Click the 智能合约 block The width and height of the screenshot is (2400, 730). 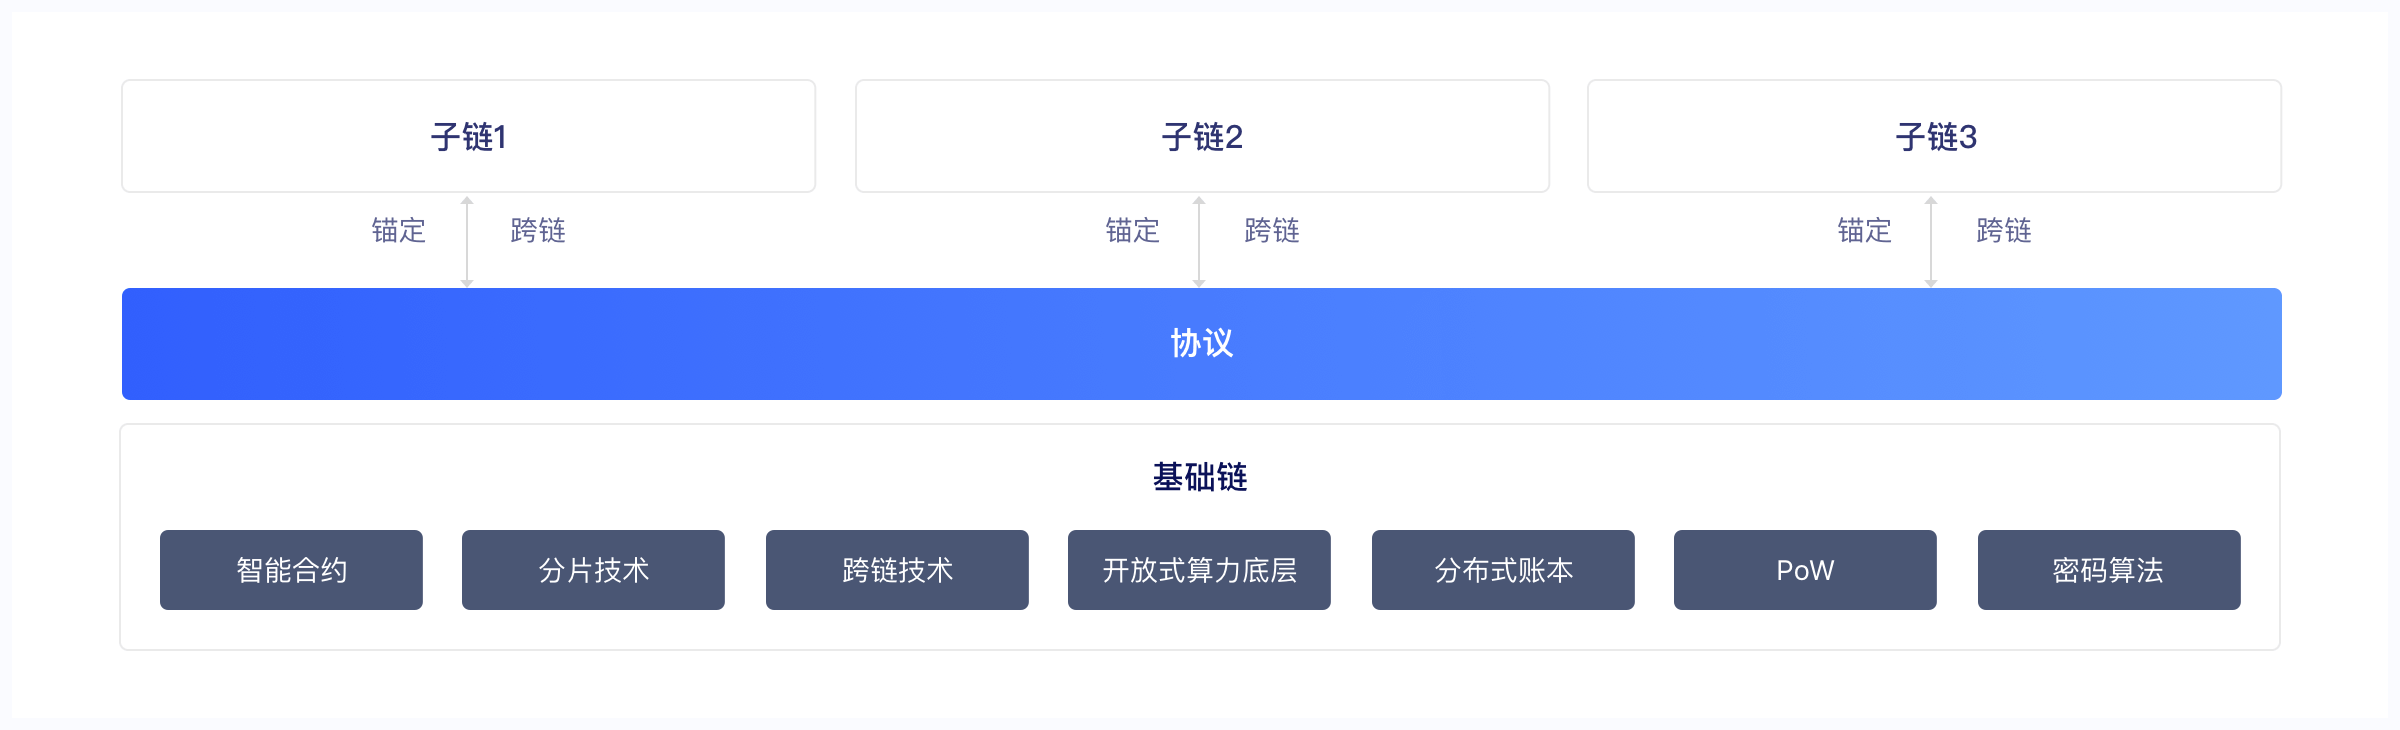coord(291,570)
